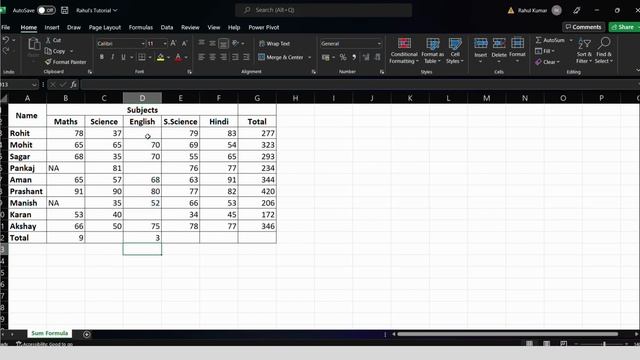Click the formula bar input
This screenshot has width=640, height=360.
(359, 84)
